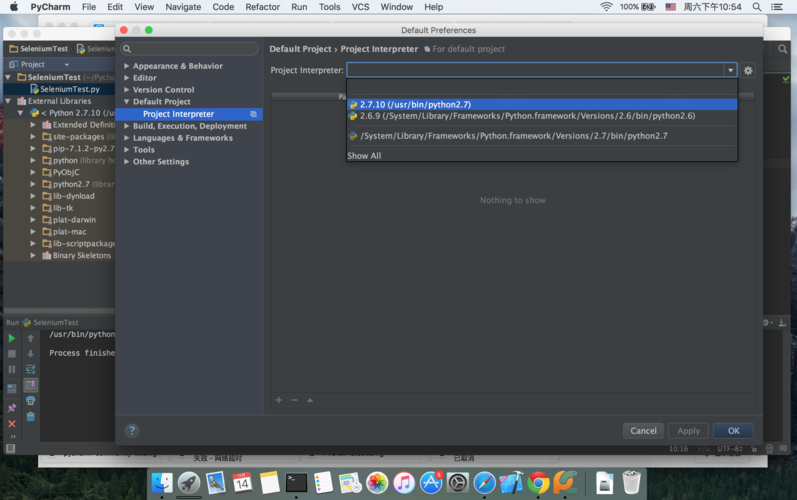This screenshot has height=500, width=797.
Task: Expand Languages & Frameworks section
Action: [x=127, y=138]
